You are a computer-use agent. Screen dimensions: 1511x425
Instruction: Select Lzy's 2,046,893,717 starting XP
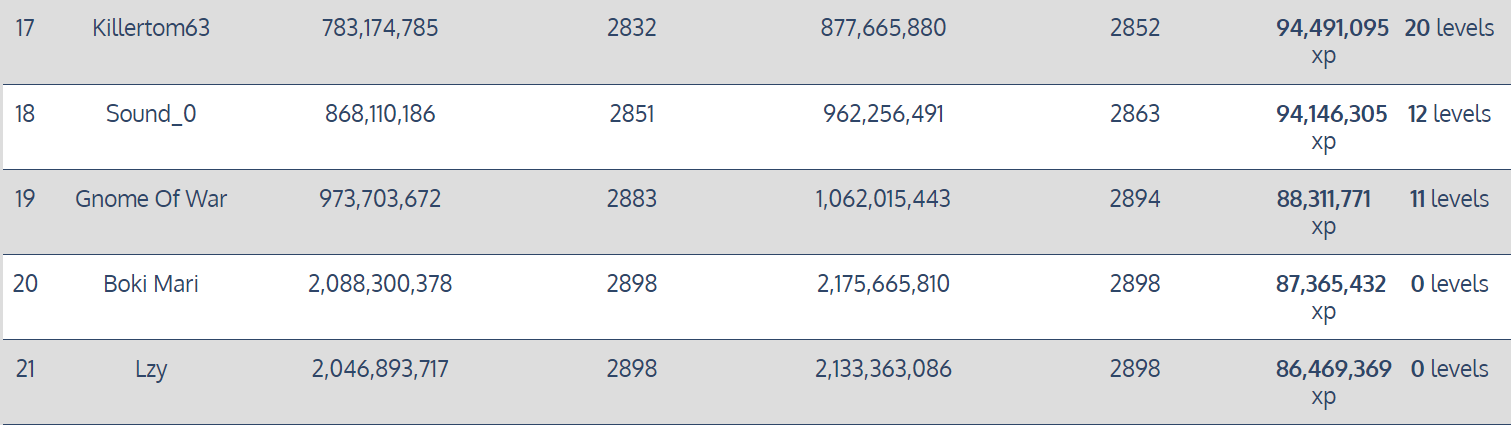point(380,370)
